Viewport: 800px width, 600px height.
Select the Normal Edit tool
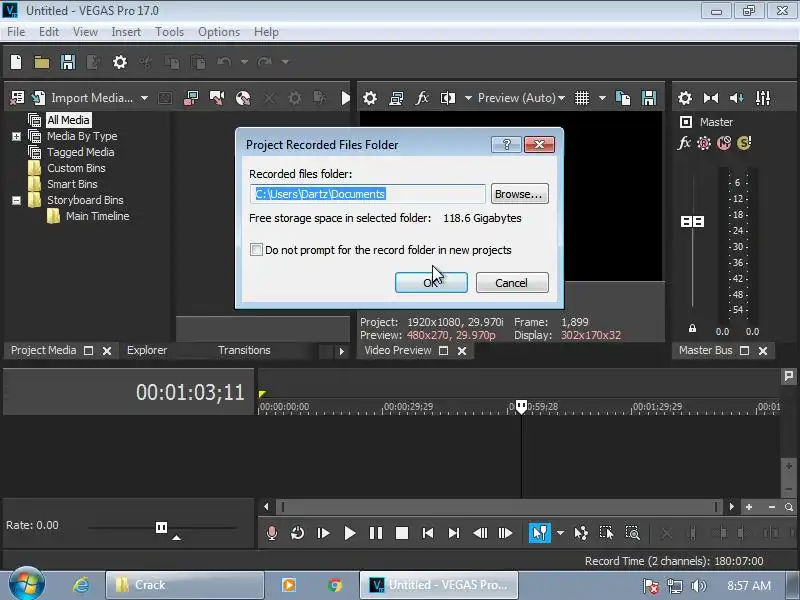pyautogui.click(x=539, y=533)
